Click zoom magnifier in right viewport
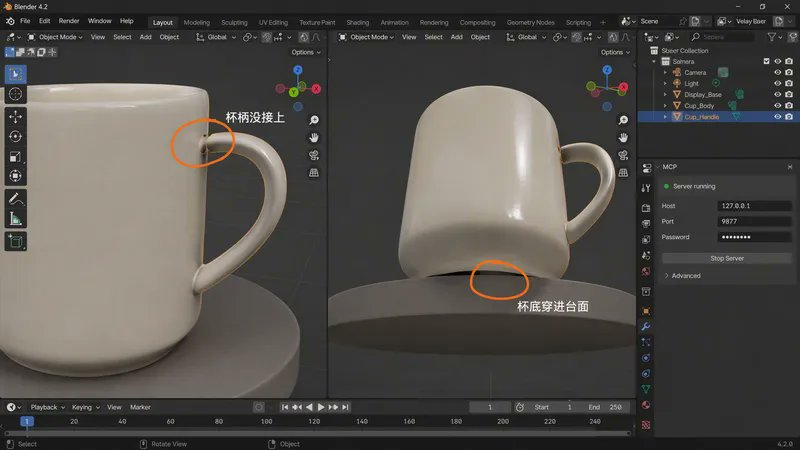Screen dimensions: 800x450 pyautogui.click(x=623, y=120)
